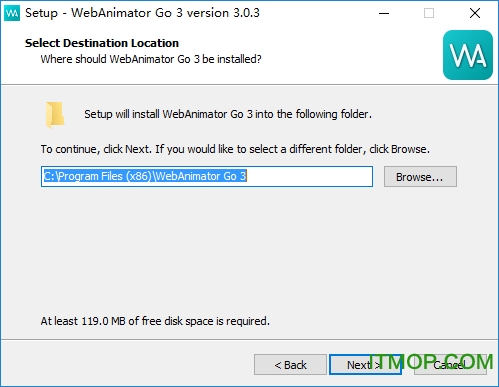Close the WebAnimator Setup dialog
The height and width of the screenshot is (387, 499).
pyautogui.click(x=475, y=13)
